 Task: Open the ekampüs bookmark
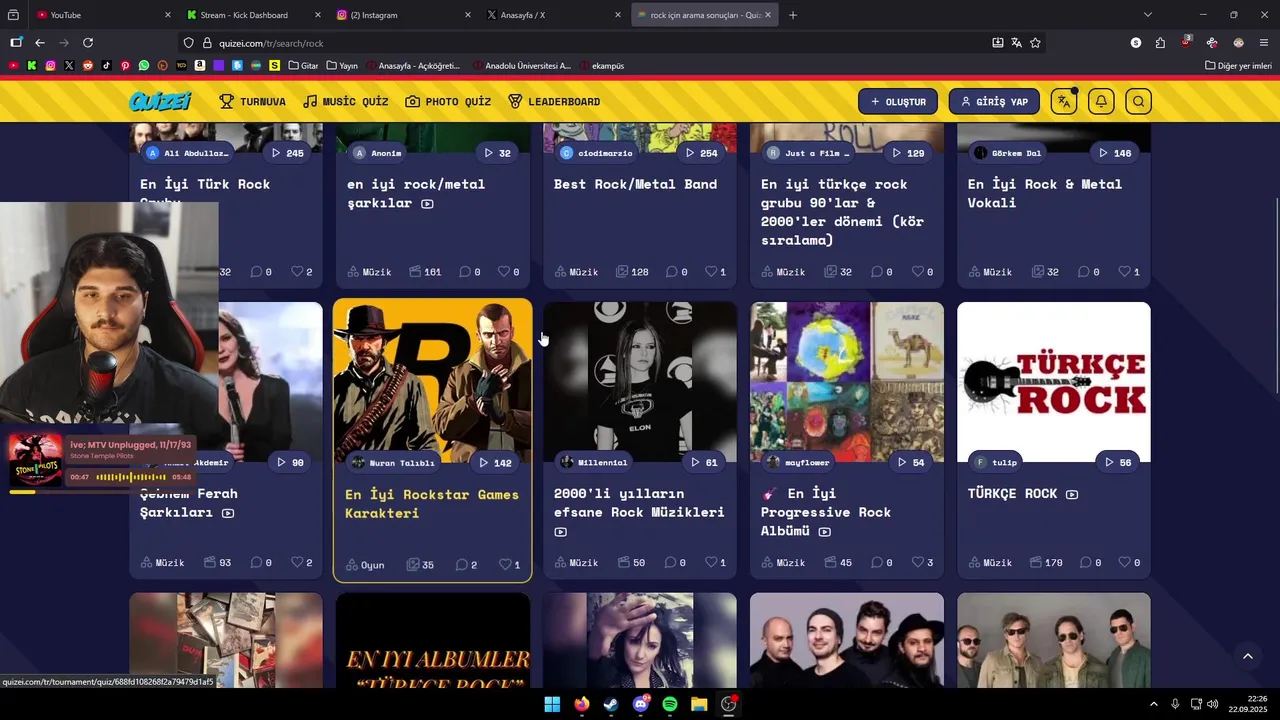click(600, 66)
